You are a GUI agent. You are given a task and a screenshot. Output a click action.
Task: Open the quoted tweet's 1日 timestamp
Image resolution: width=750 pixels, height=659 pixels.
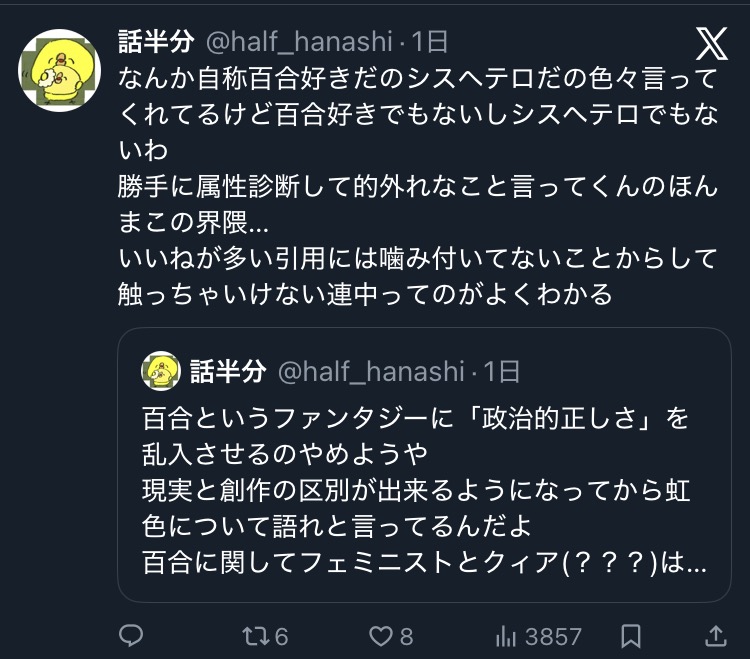point(501,371)
